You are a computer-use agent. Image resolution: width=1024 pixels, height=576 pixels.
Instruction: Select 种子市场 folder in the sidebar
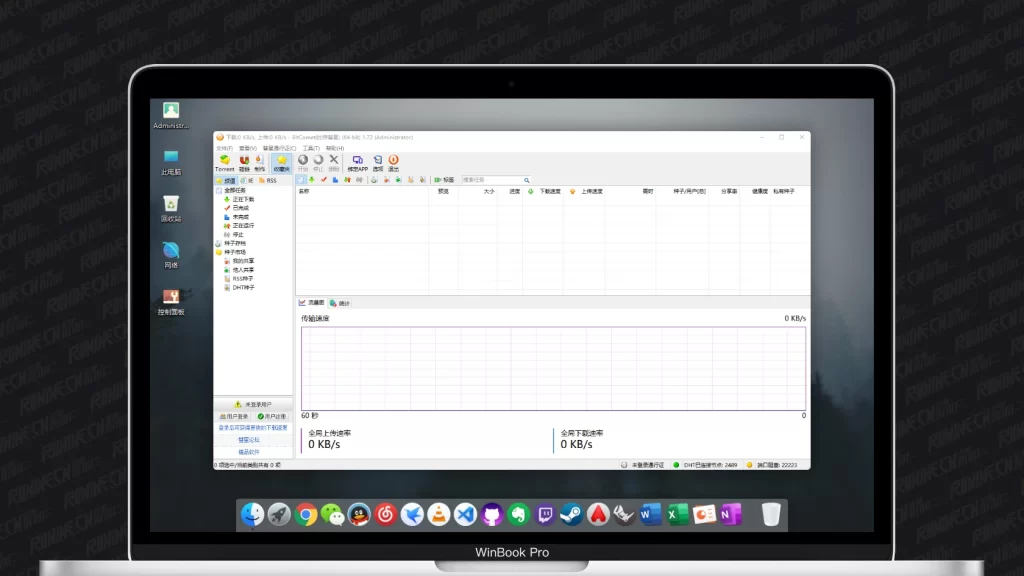coord(234,252)
